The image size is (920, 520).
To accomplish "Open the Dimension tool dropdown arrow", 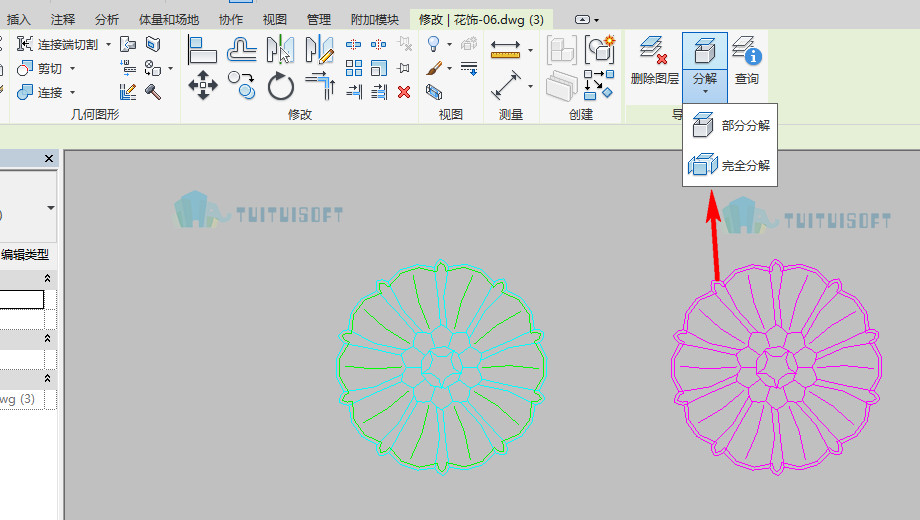I will click(530, 86).
